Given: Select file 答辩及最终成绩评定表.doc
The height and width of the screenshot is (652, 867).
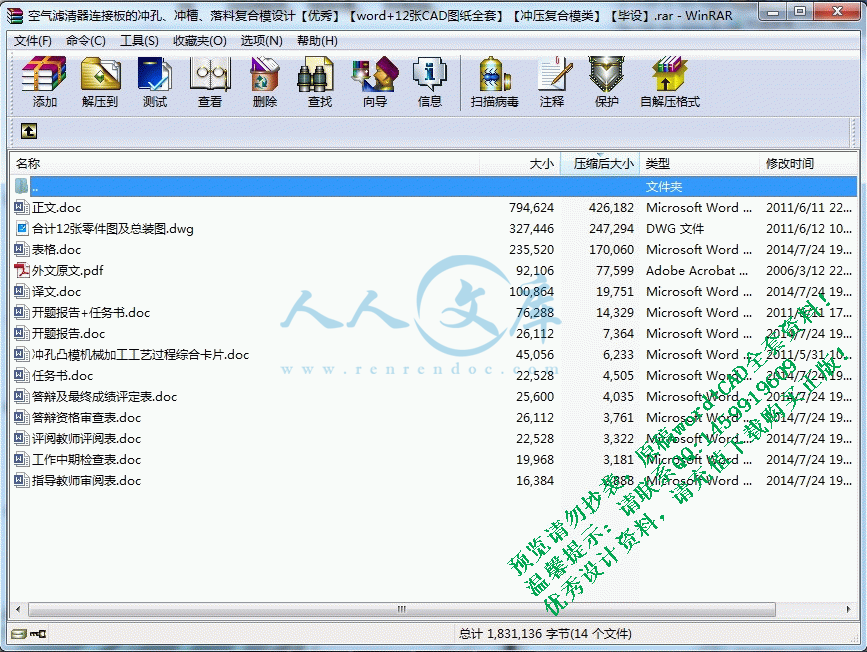Looking at the screenshot, I should point(105,397).
